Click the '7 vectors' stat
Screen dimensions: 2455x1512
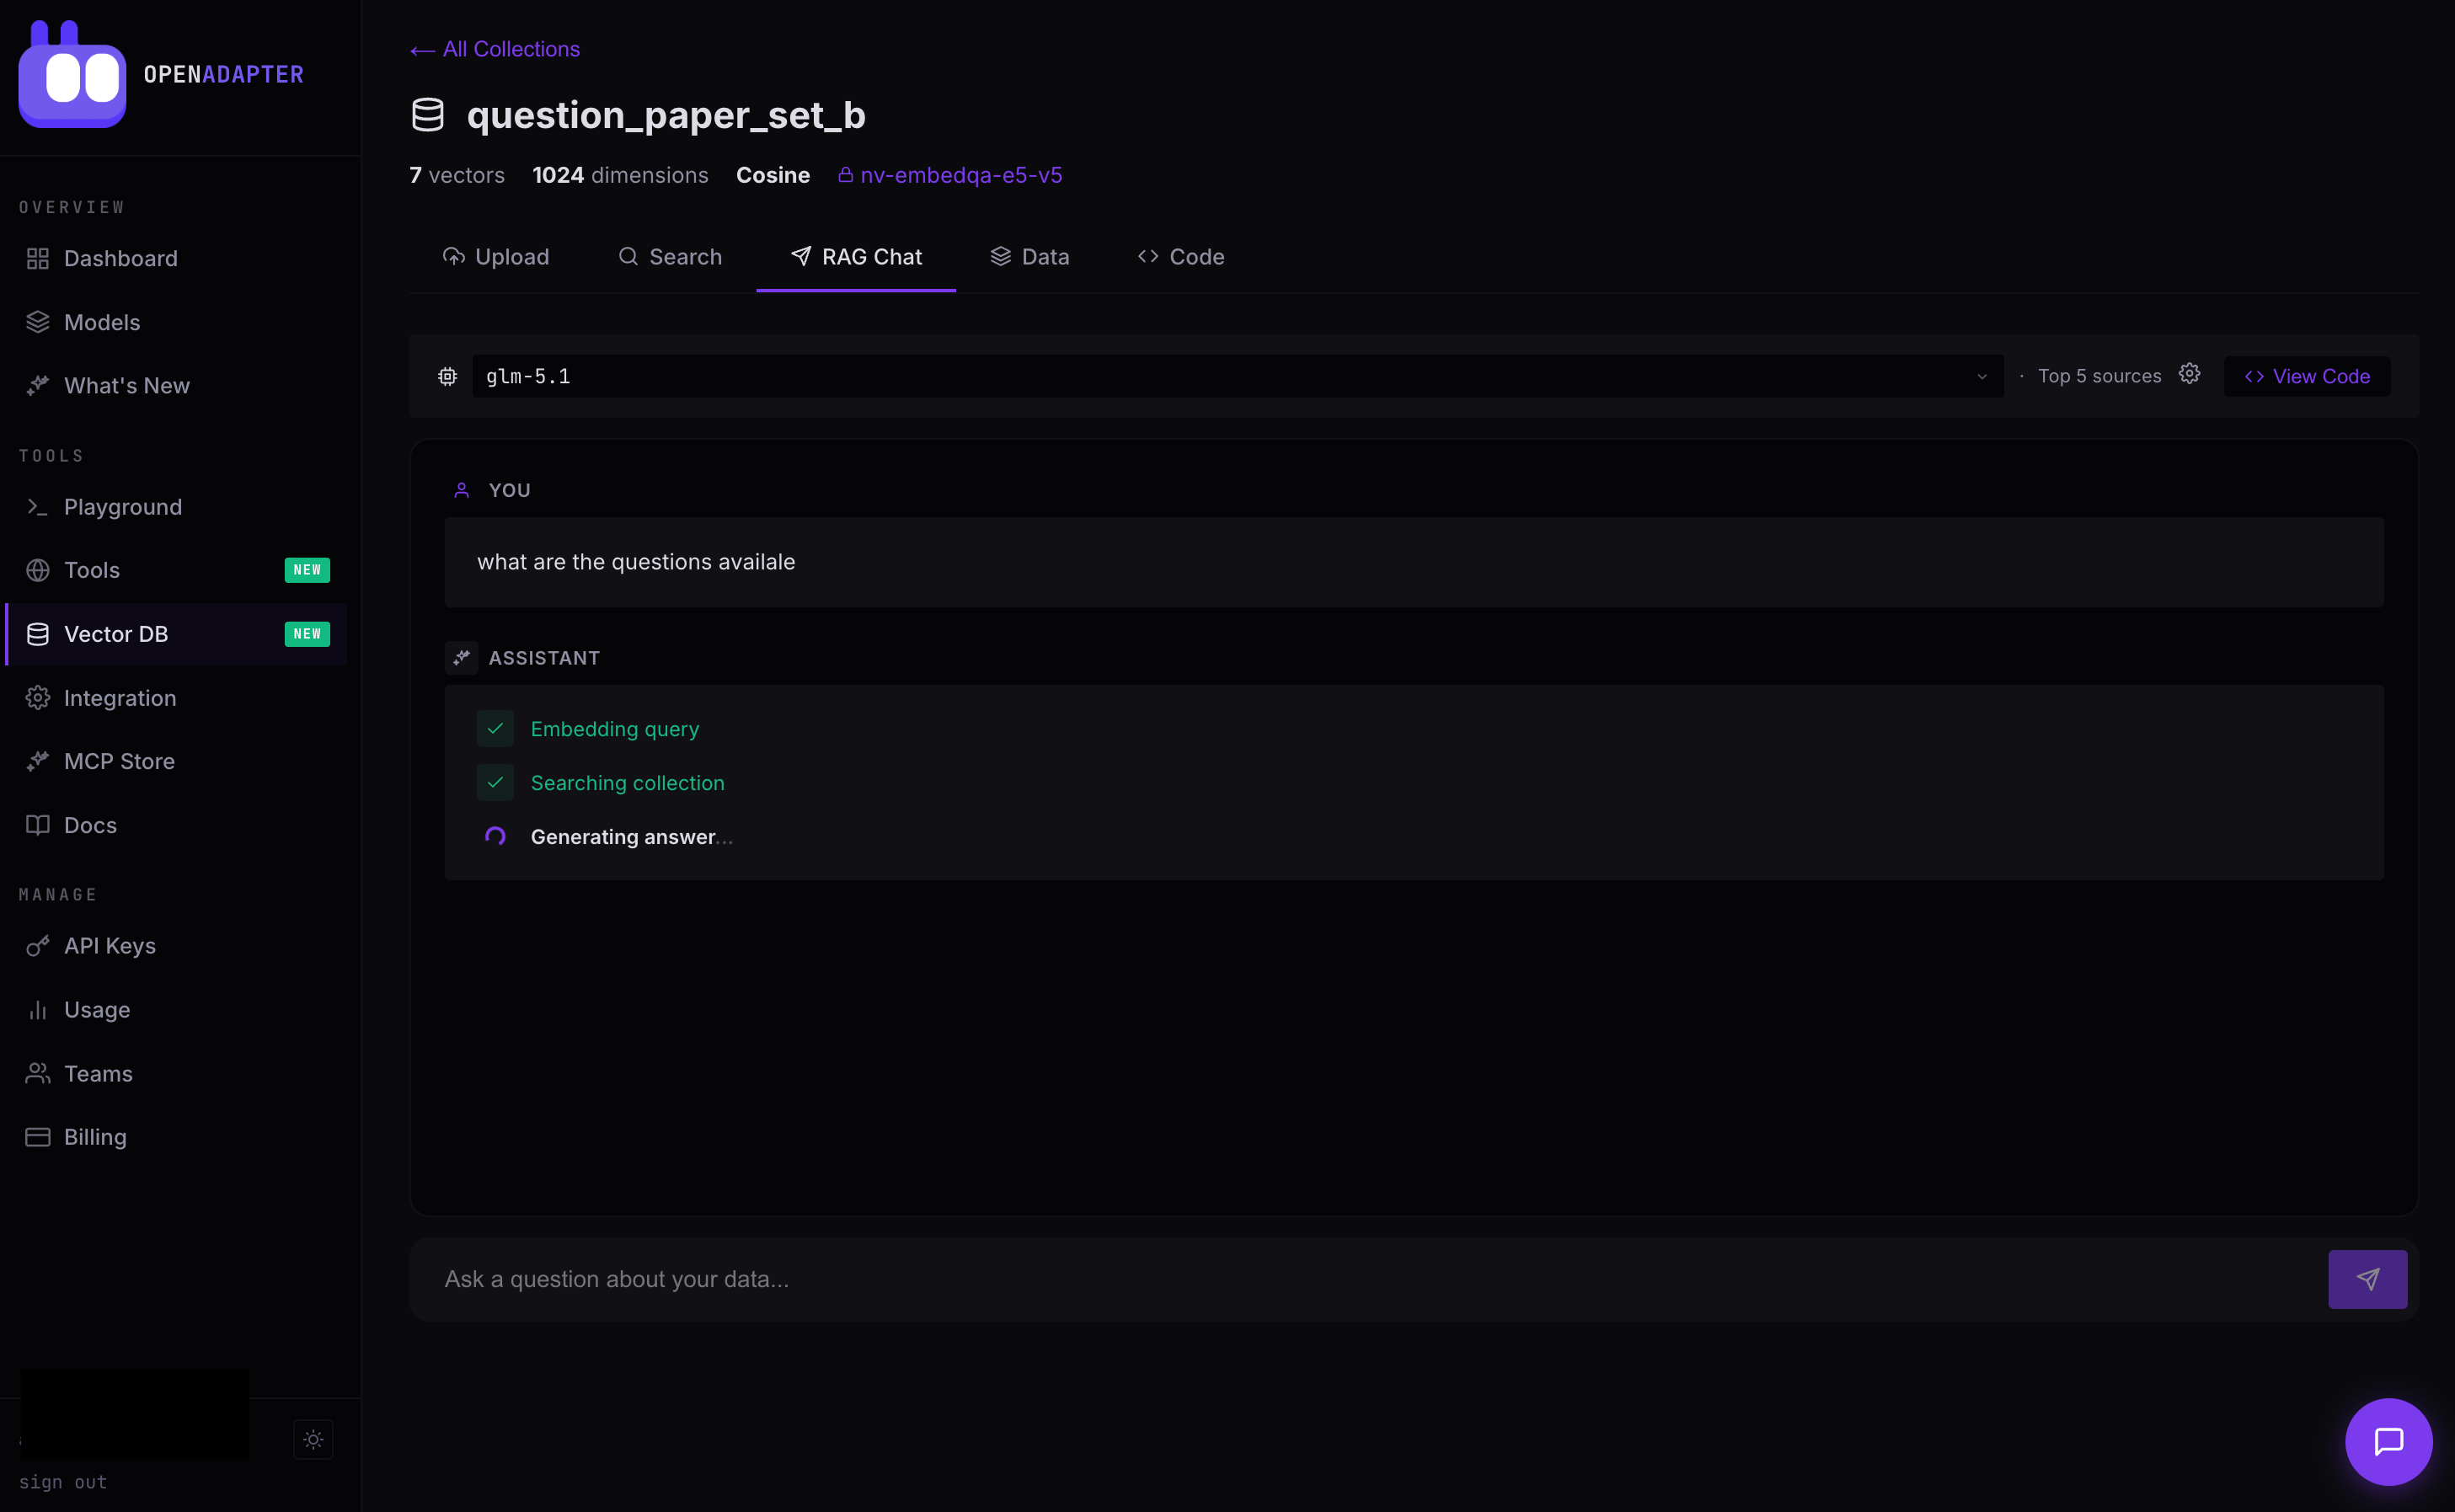click(x=457, y=175)
